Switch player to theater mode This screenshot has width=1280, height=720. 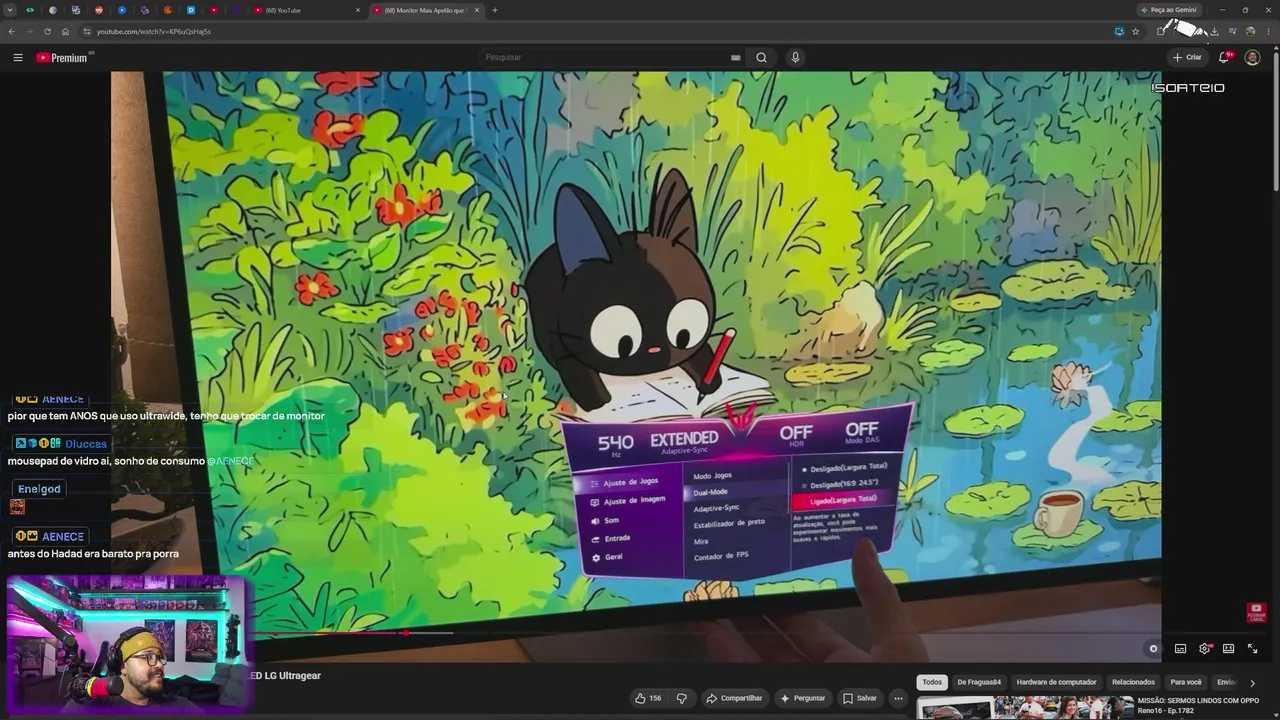click(1229, 648)
